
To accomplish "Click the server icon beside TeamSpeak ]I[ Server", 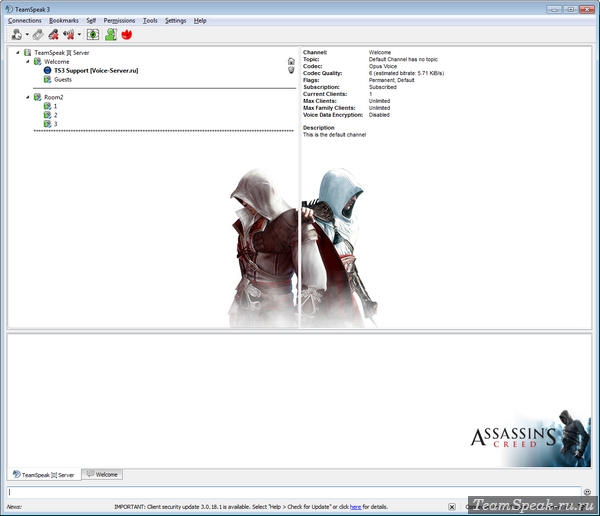I will [x=28, y=52].
